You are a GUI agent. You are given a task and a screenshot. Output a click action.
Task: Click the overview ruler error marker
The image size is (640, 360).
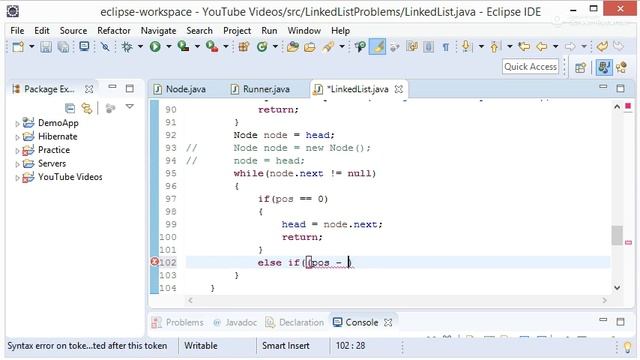(x=629, y=242)
